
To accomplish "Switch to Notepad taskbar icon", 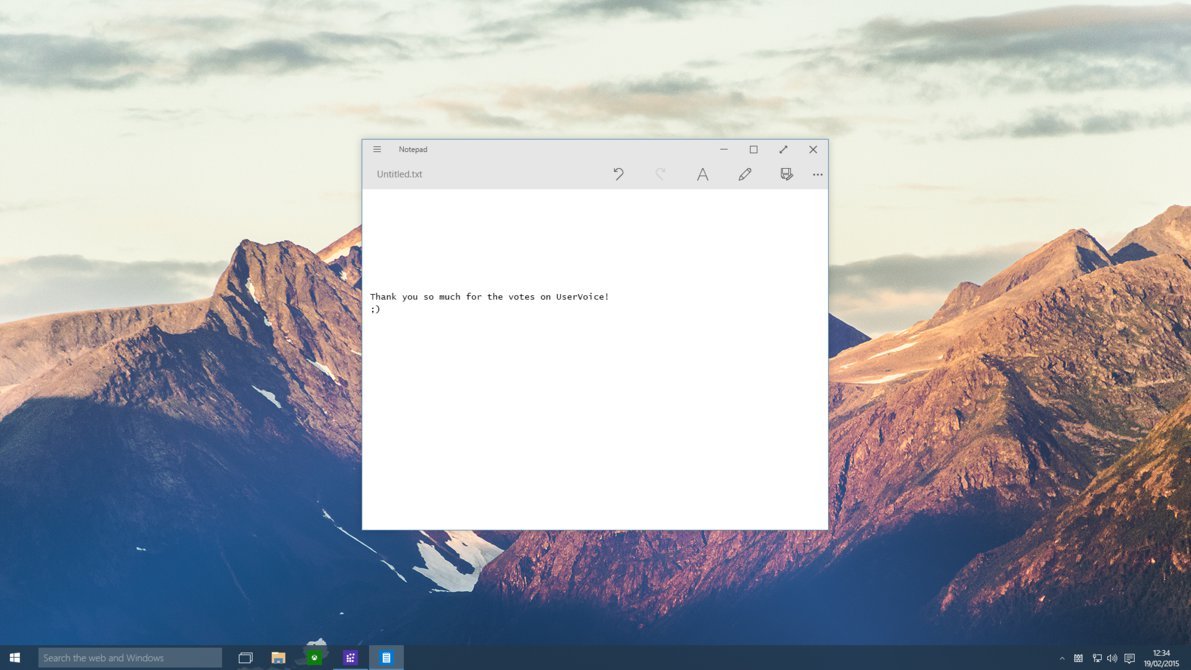I will click(x=386, y=658).
